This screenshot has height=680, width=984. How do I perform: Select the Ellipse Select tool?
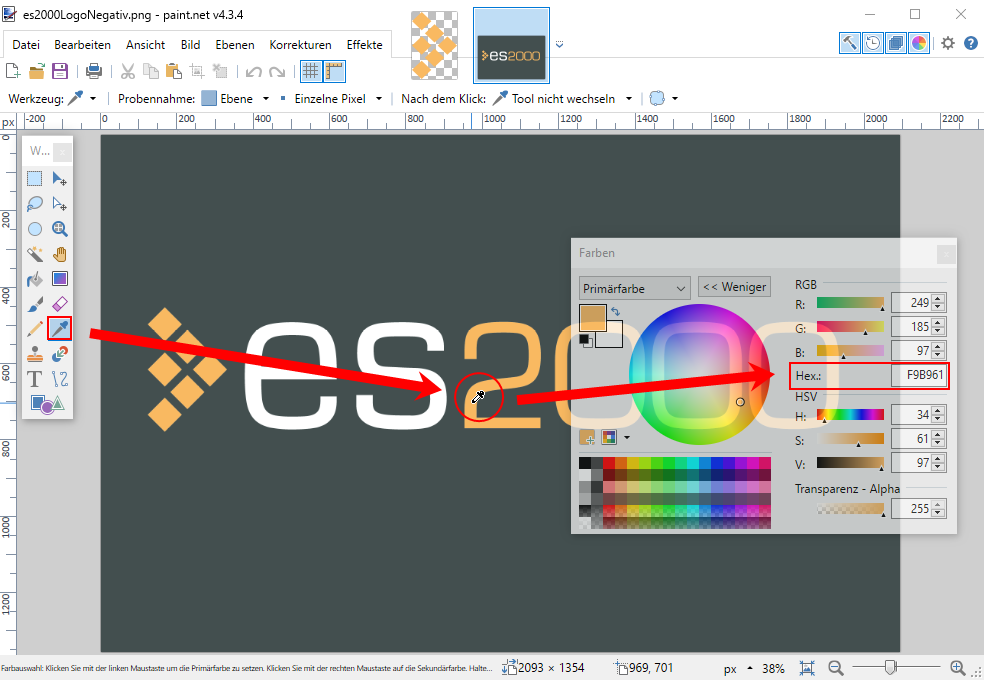coord(35,229)
